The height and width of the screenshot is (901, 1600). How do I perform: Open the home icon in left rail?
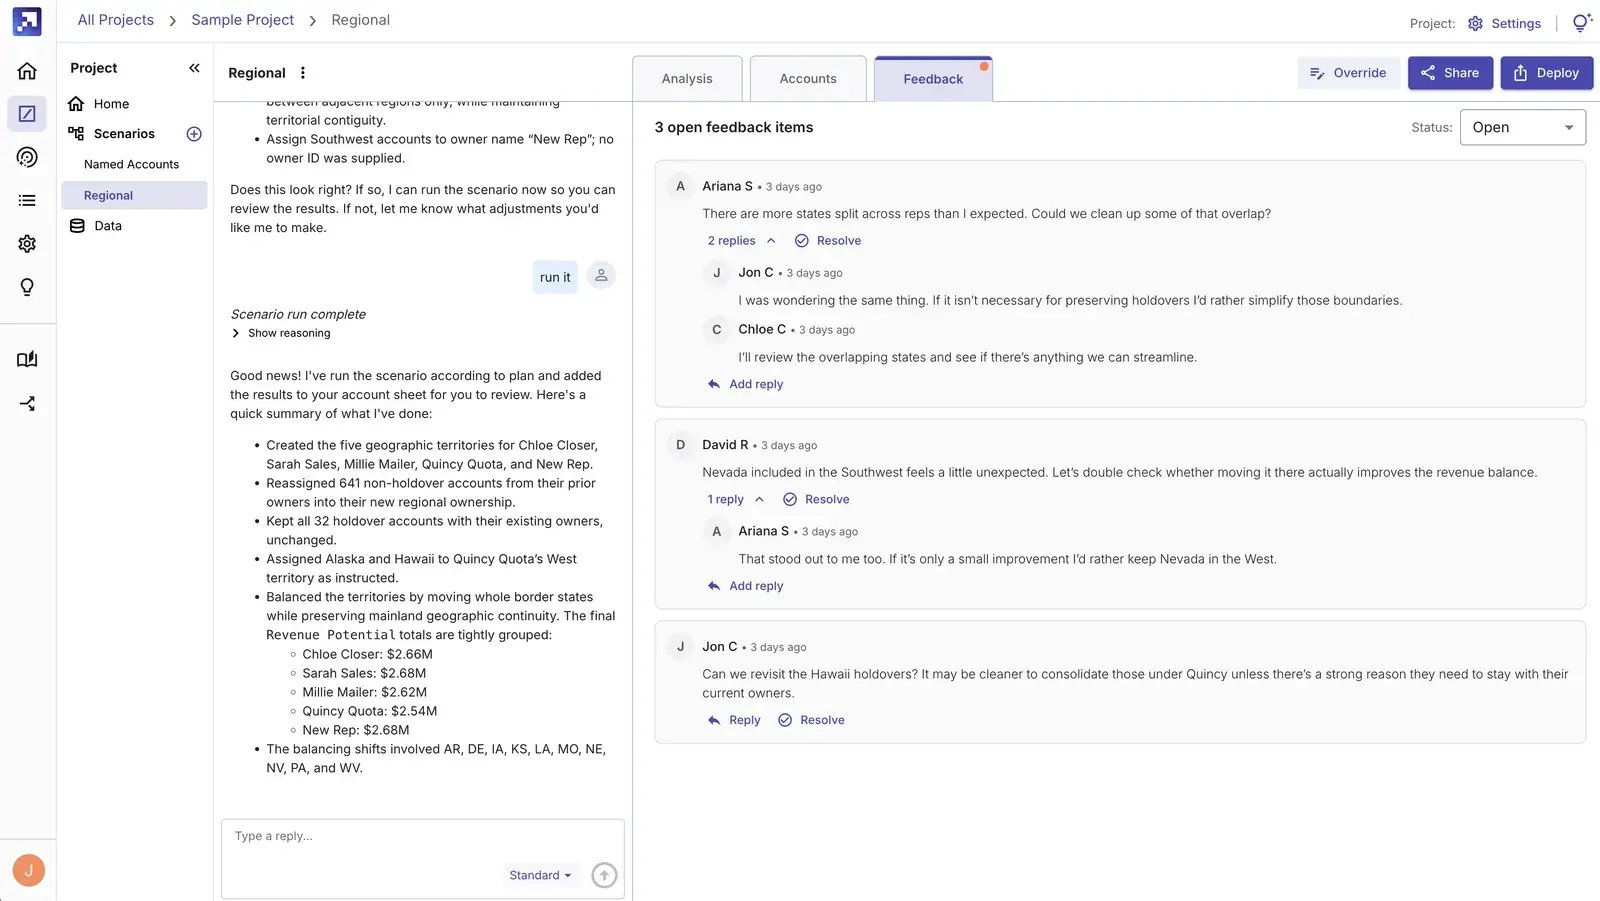coord(27,71)
